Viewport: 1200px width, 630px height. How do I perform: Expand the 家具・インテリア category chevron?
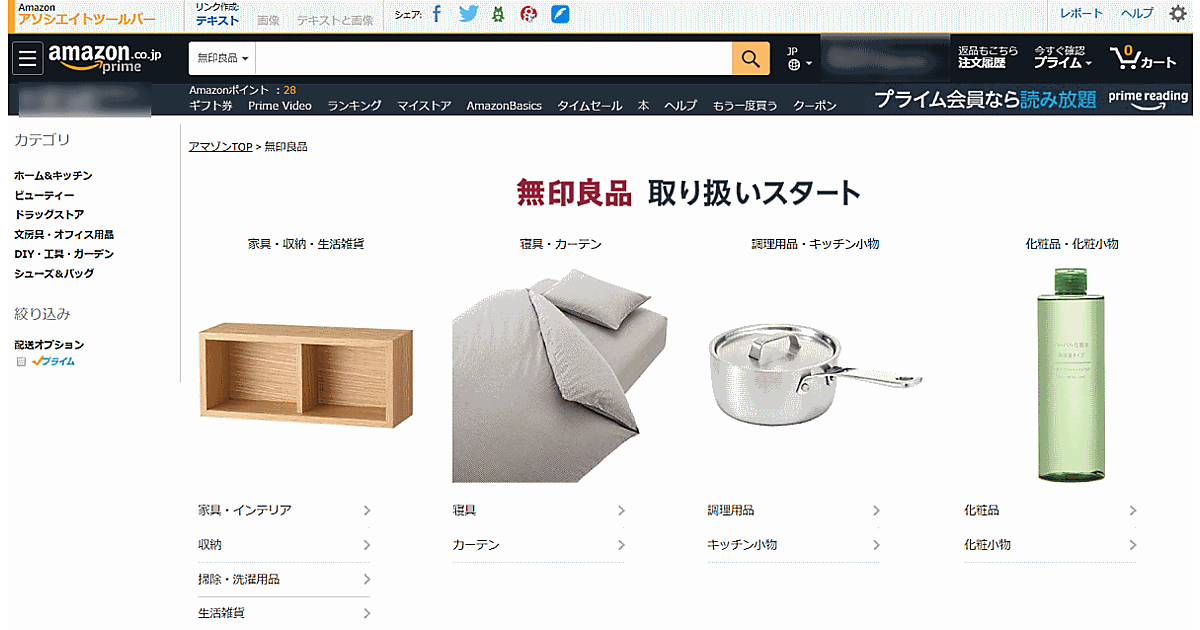click(x=366, y=510)
